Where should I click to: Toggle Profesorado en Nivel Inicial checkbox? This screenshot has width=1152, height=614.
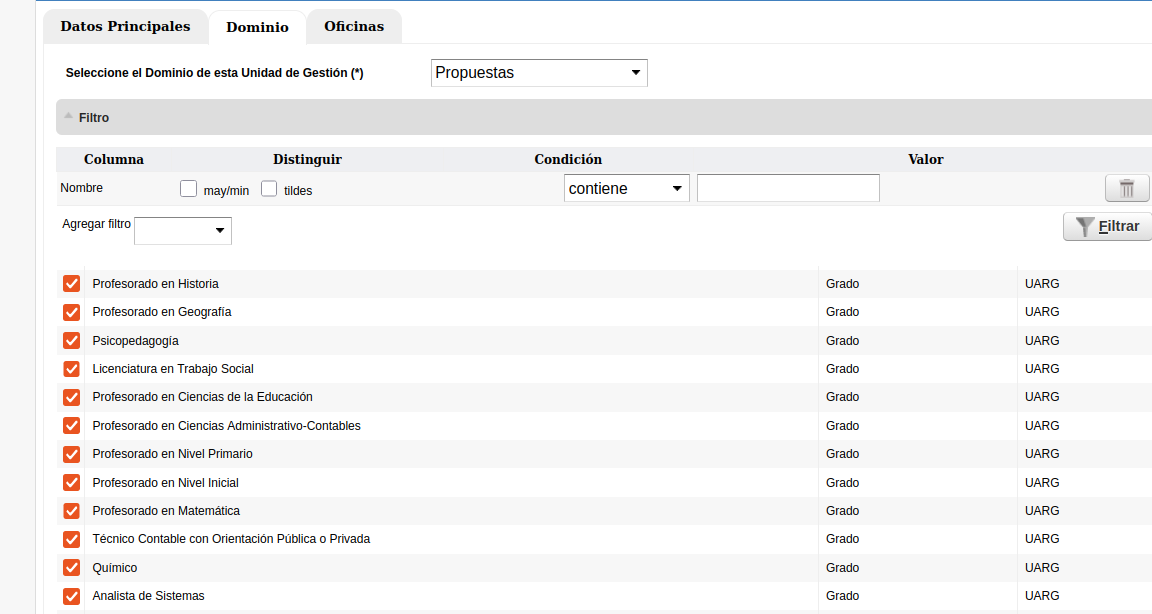[x=71, y=483]
